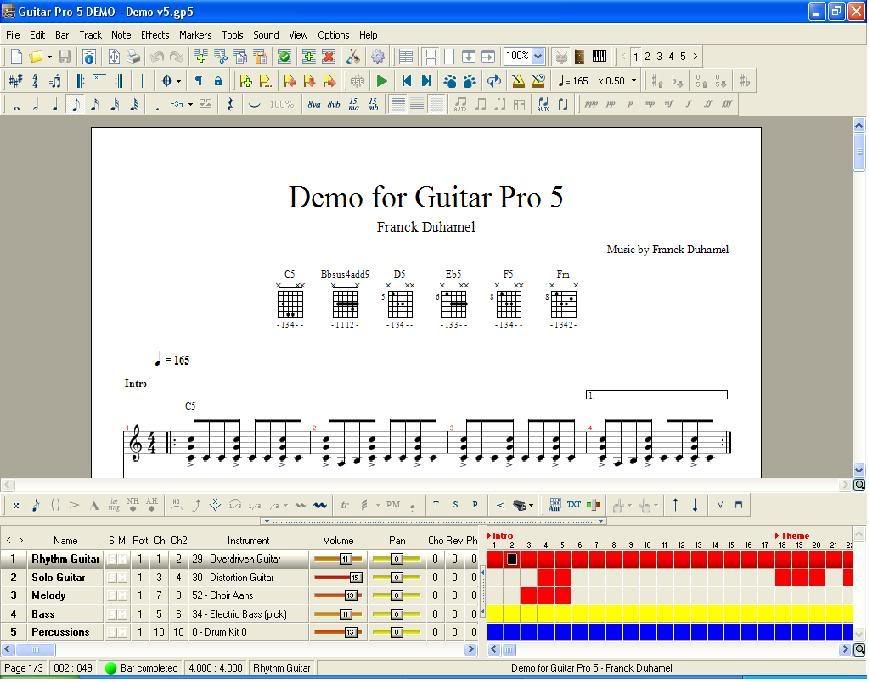
Task: Toggle solo or mute box for Solo Guitar
Action: coord(117,578)
